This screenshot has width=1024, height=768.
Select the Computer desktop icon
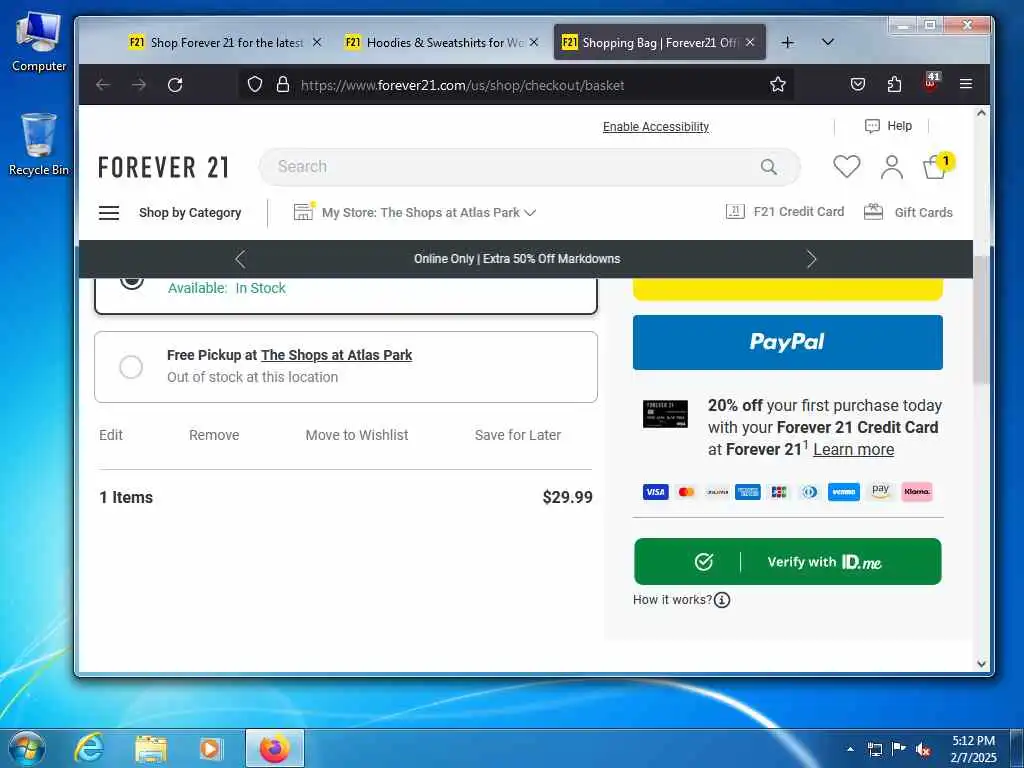[x=39, y=42]
